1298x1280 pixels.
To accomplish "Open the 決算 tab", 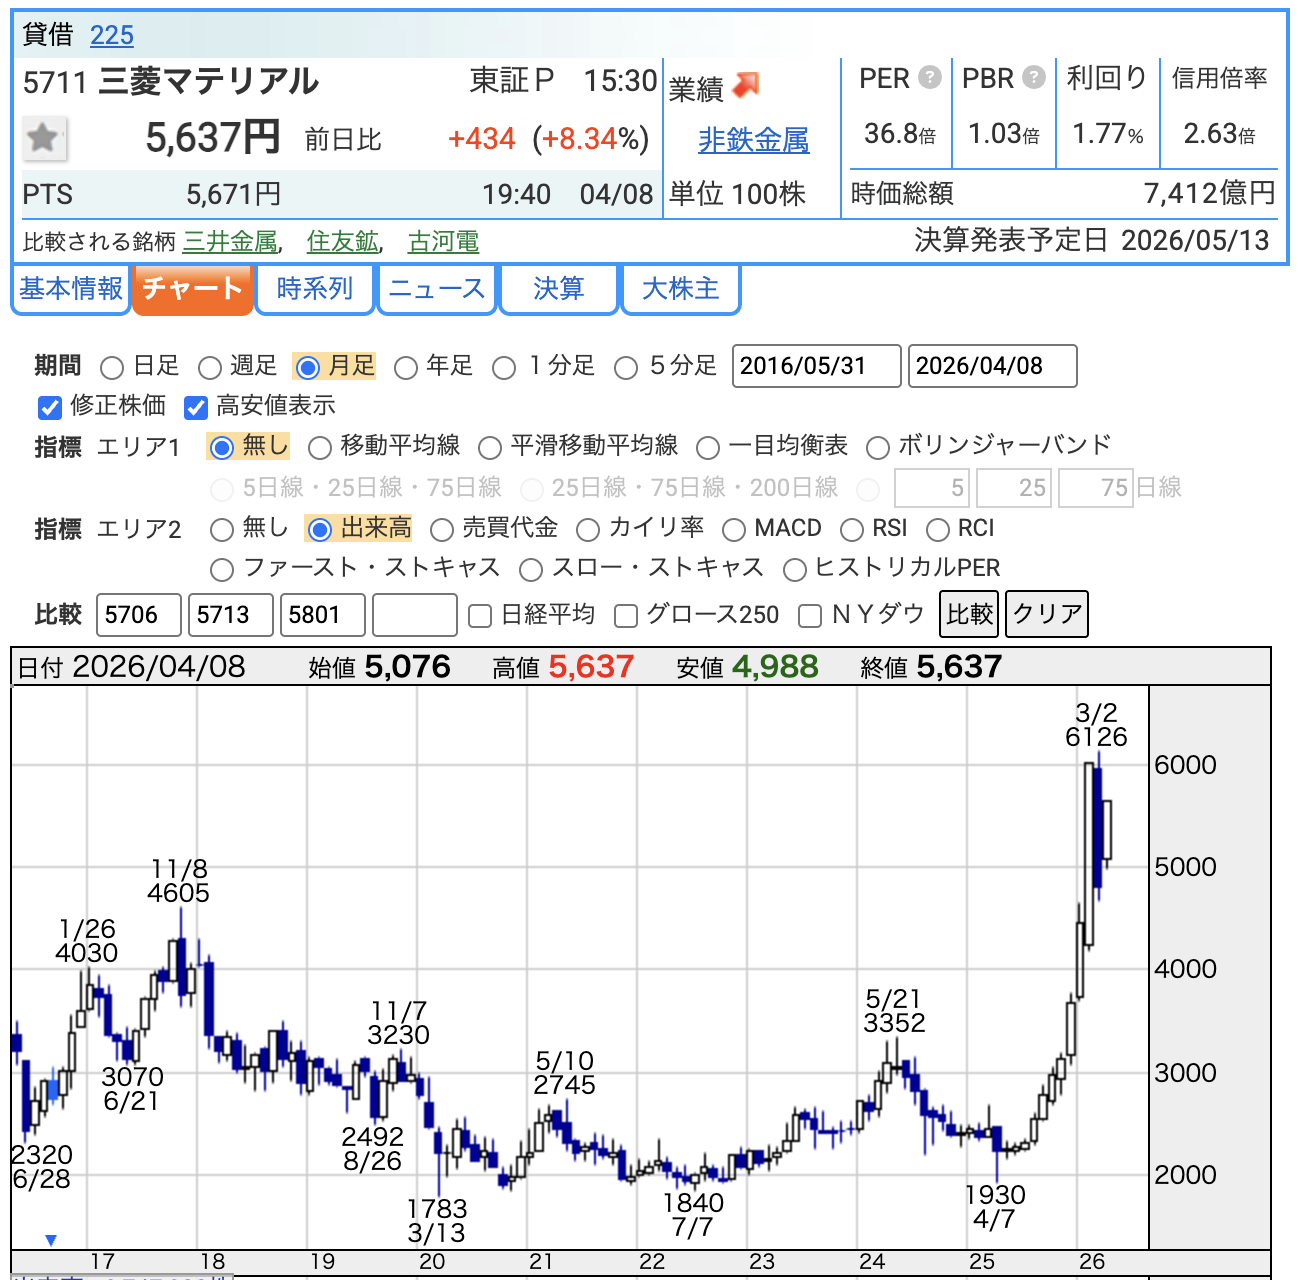I will point(558,289).
